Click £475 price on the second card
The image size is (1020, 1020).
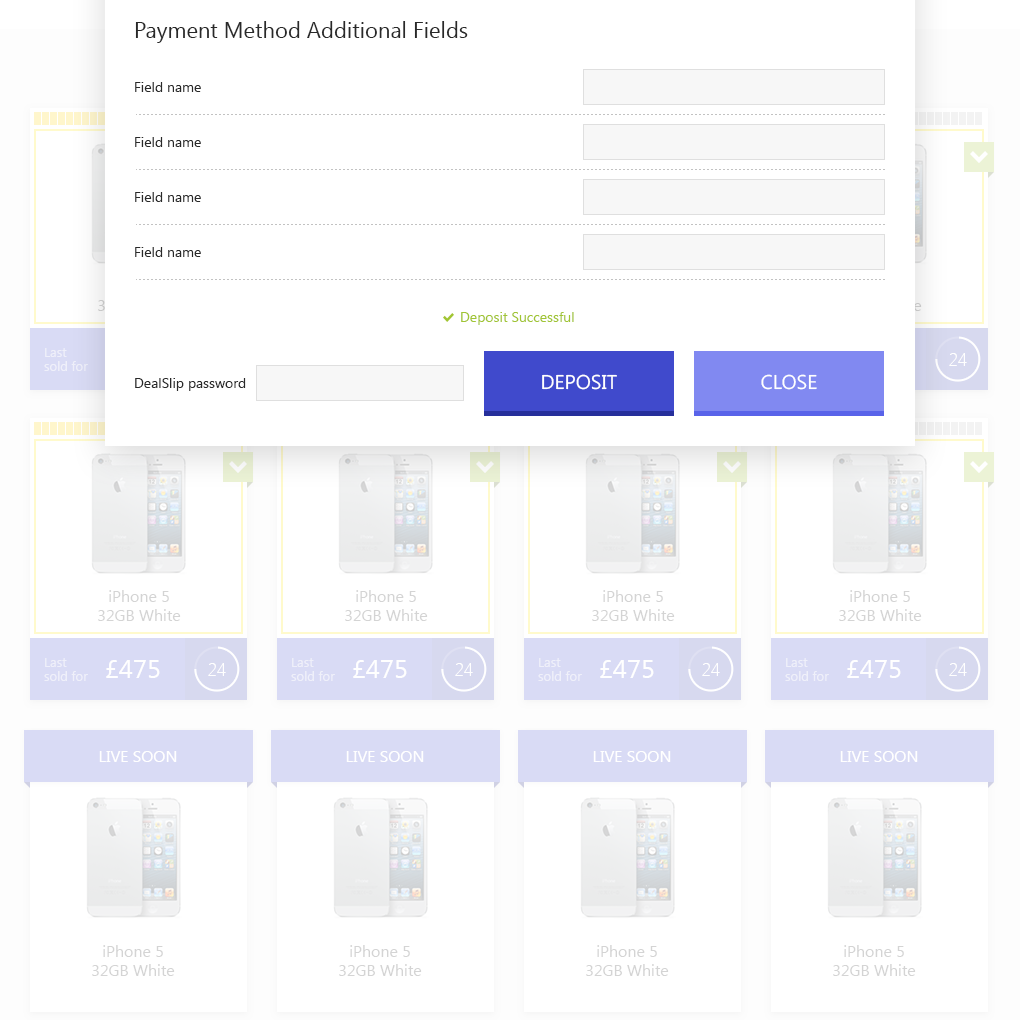click(x=380, y=669)
